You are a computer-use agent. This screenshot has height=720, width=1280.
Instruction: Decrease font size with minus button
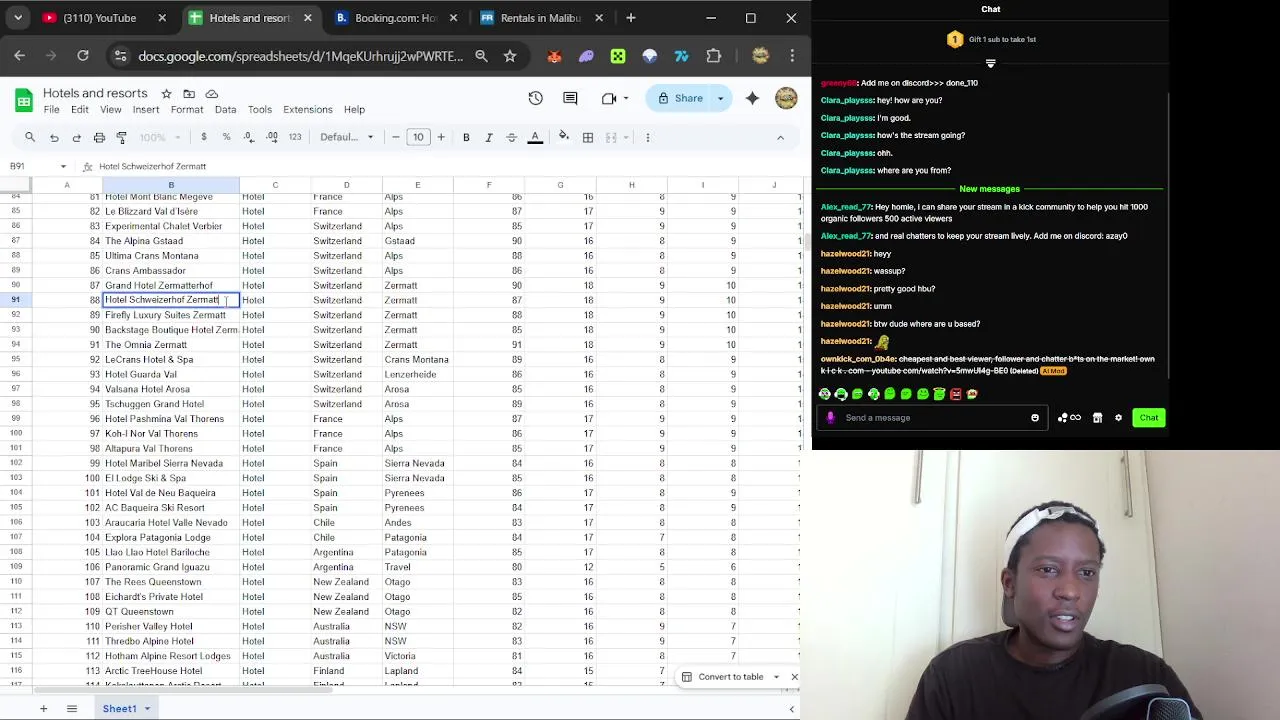click(396, 137)
